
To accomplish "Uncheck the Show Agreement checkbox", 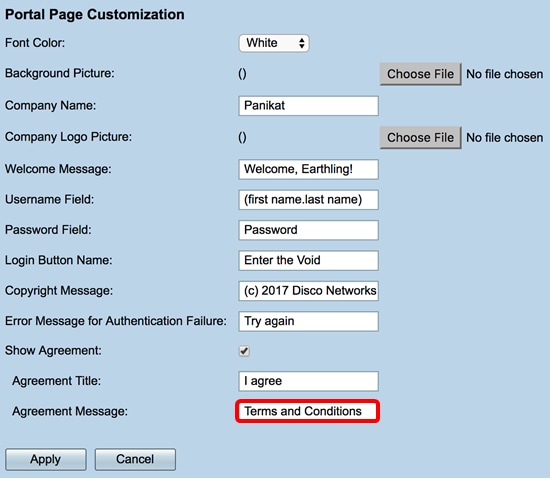I will 244,351.
